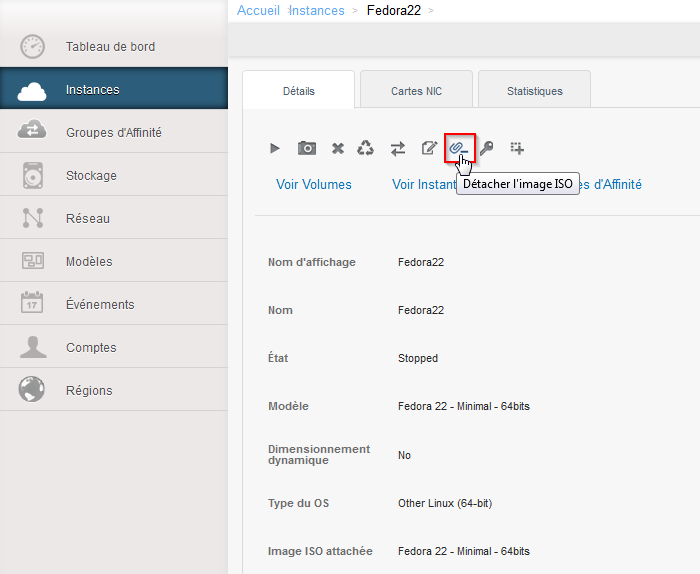
Task: Click the recycle icon to reinstall the VM
Action: (366, 148)
